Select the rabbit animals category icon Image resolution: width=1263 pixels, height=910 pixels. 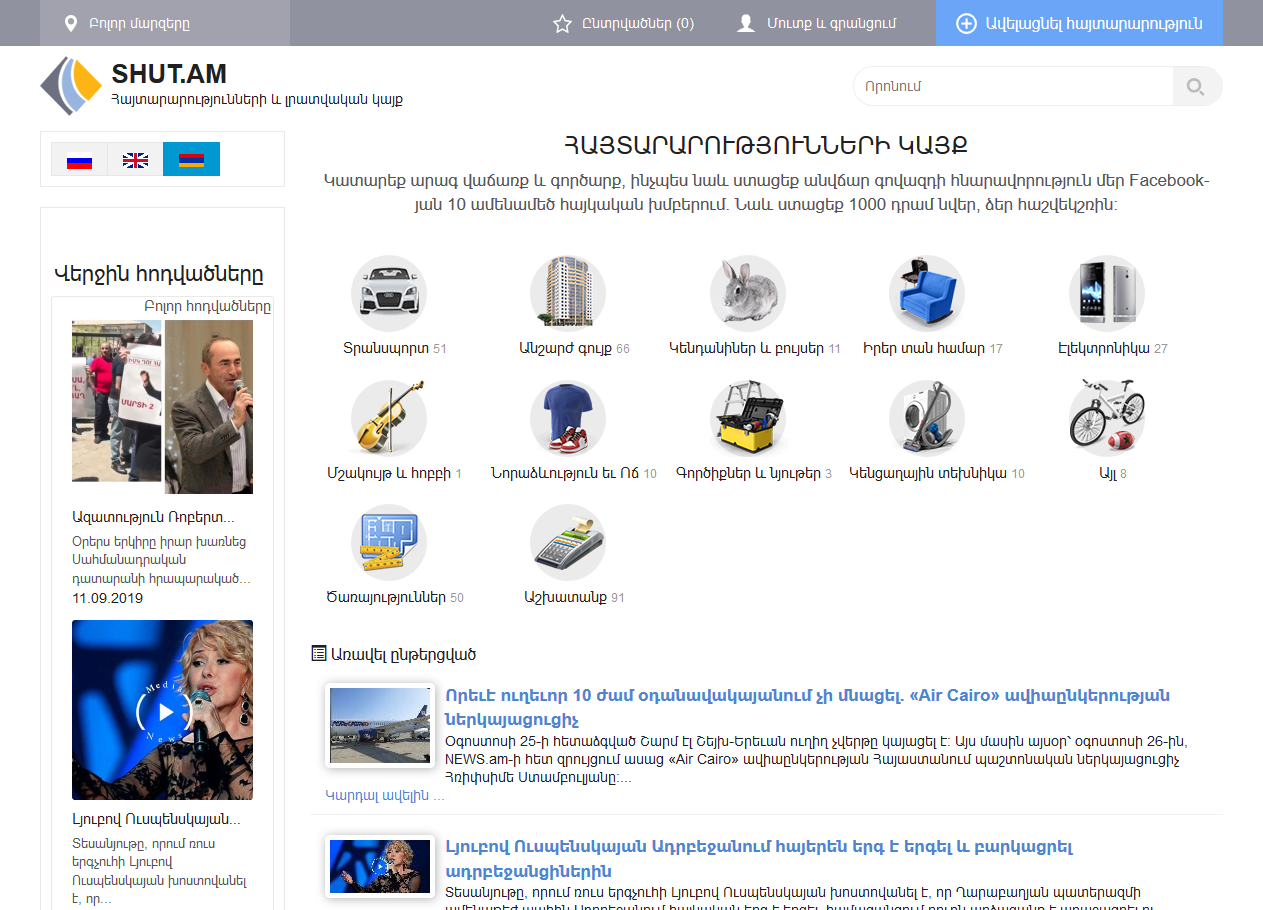click(x=747, y=293)
